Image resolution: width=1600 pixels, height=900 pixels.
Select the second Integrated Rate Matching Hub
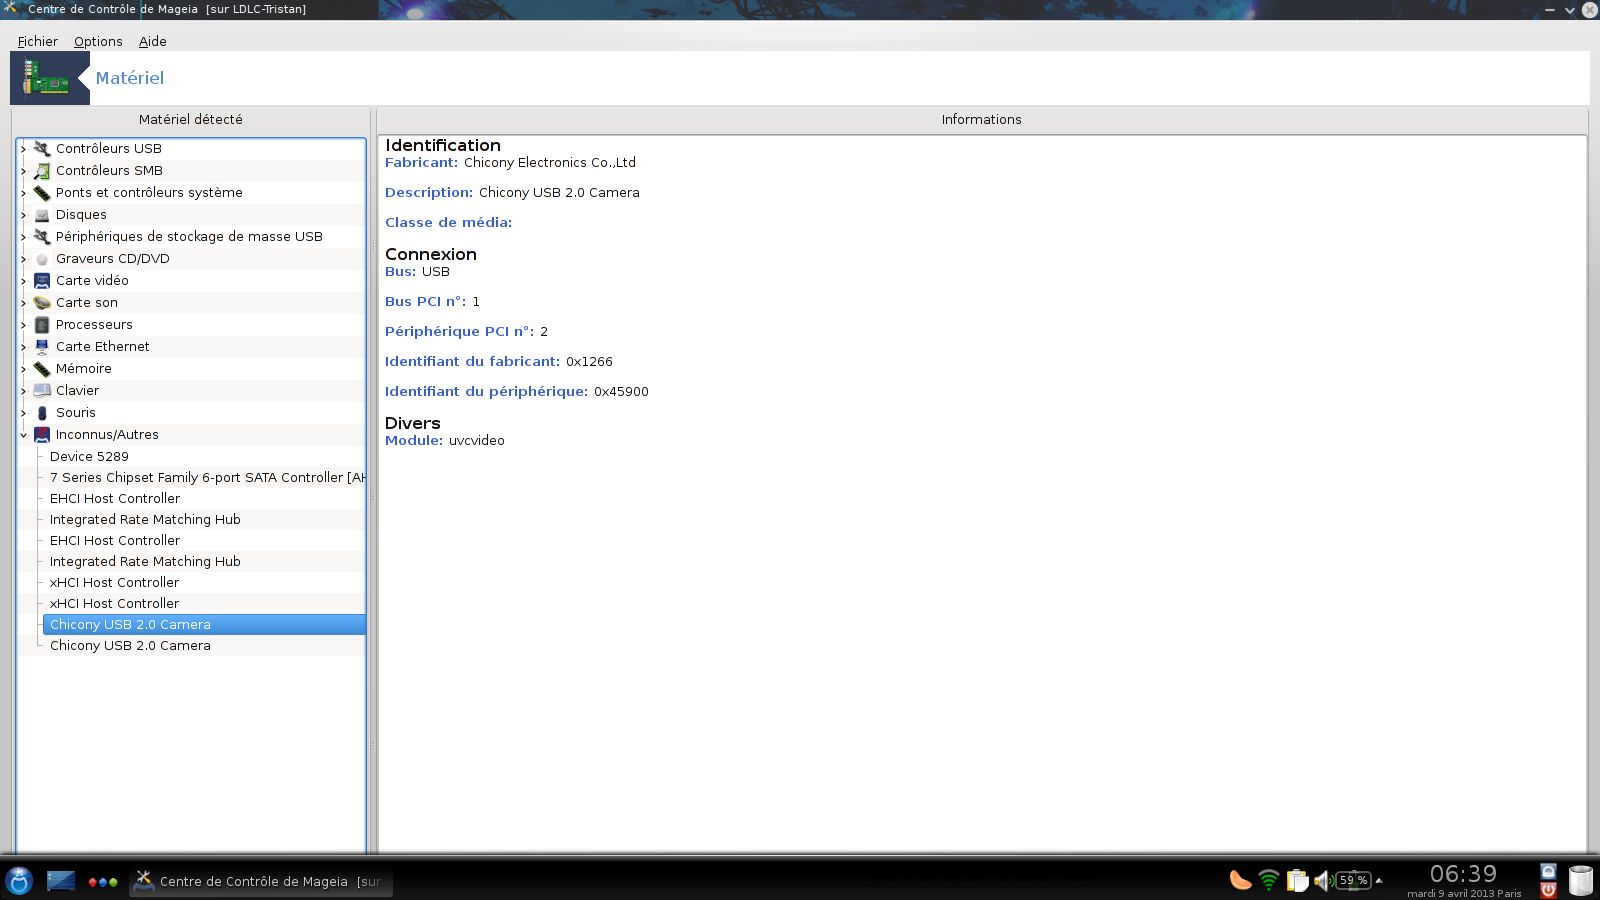204,562
